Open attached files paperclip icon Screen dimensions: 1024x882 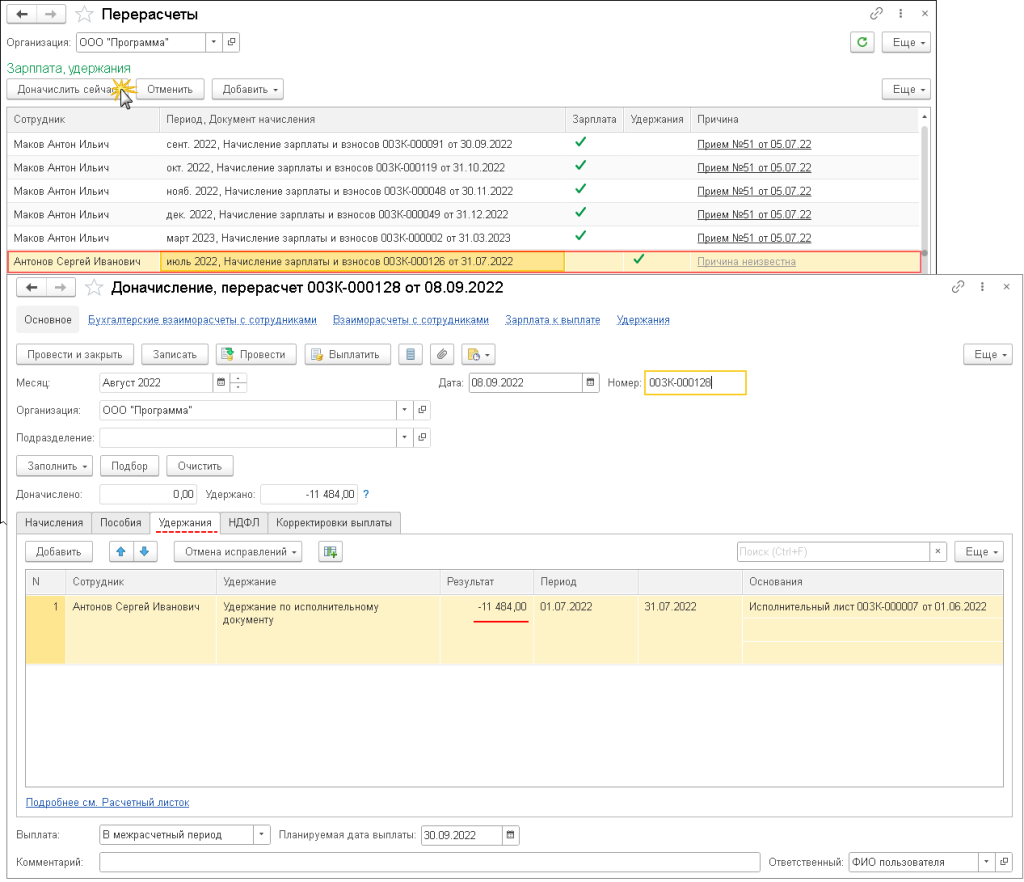coord(442,354)
